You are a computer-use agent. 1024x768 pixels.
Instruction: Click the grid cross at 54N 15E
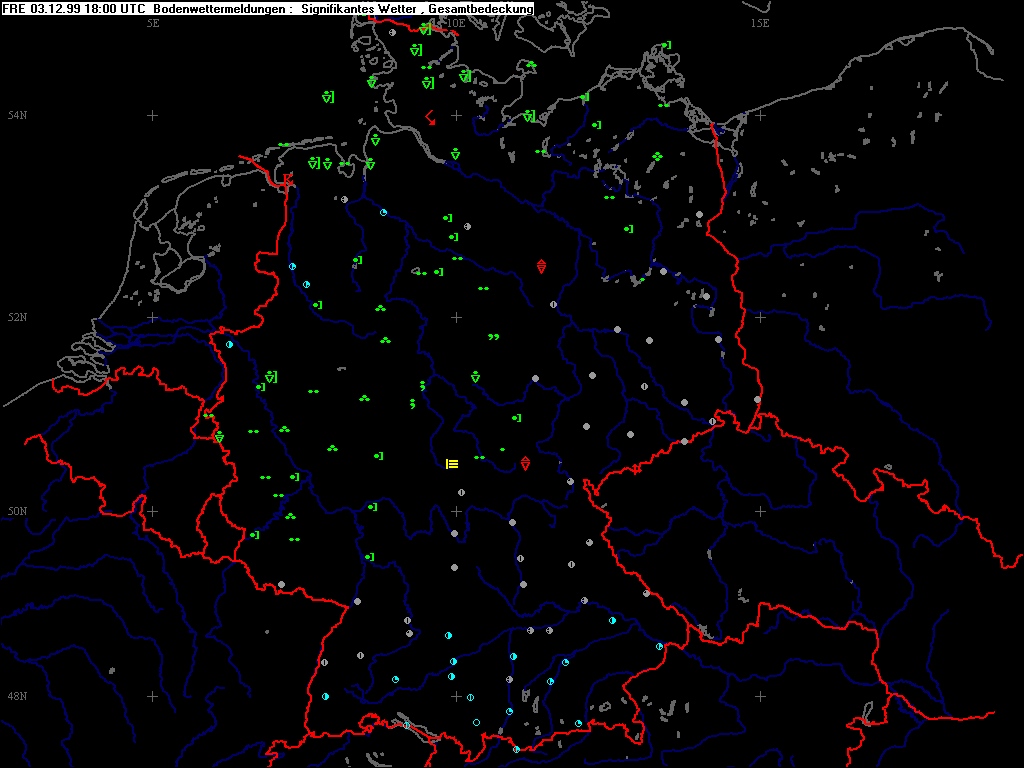pos(760,115)
